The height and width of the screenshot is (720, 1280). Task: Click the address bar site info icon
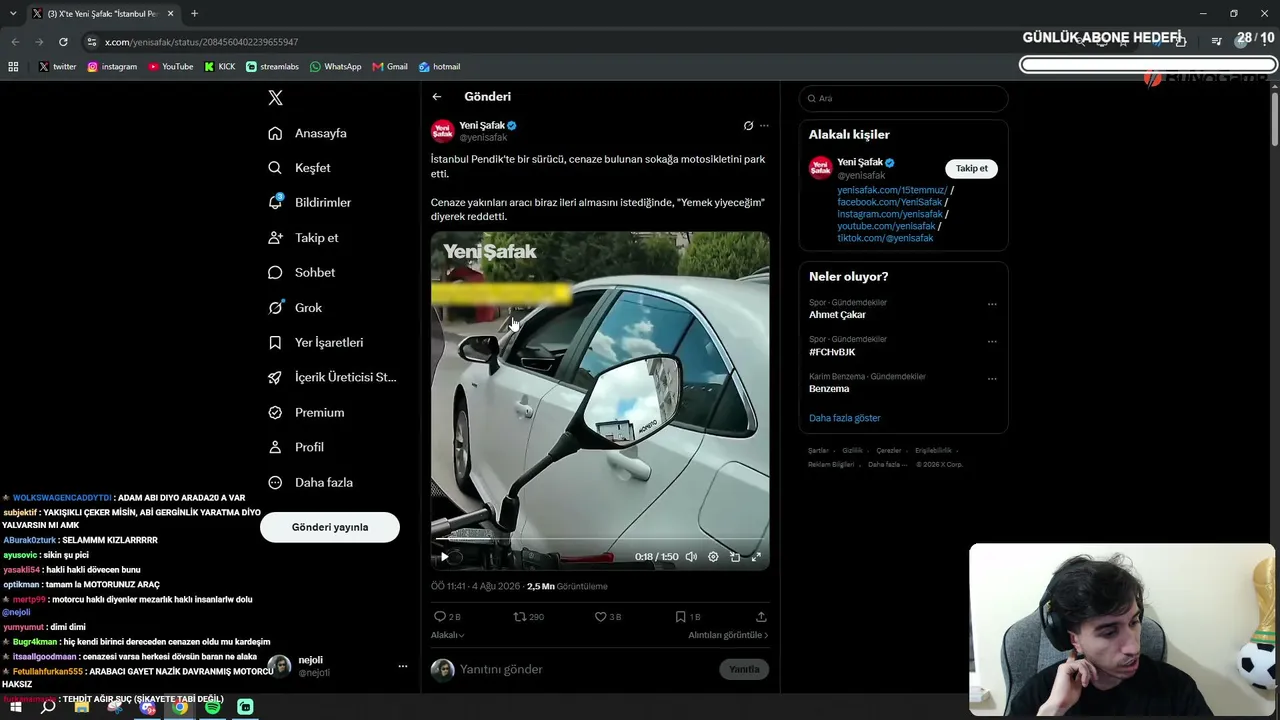92,42
